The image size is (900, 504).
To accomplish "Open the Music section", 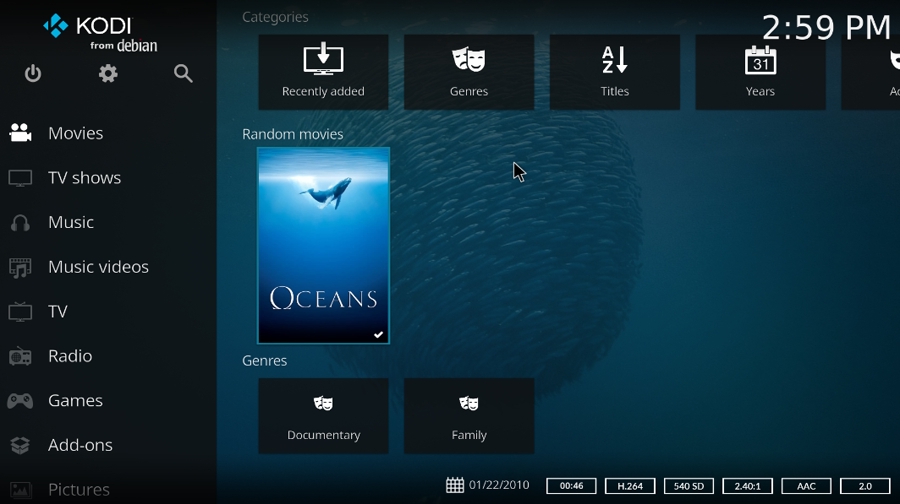I will (x=70, y=222).
